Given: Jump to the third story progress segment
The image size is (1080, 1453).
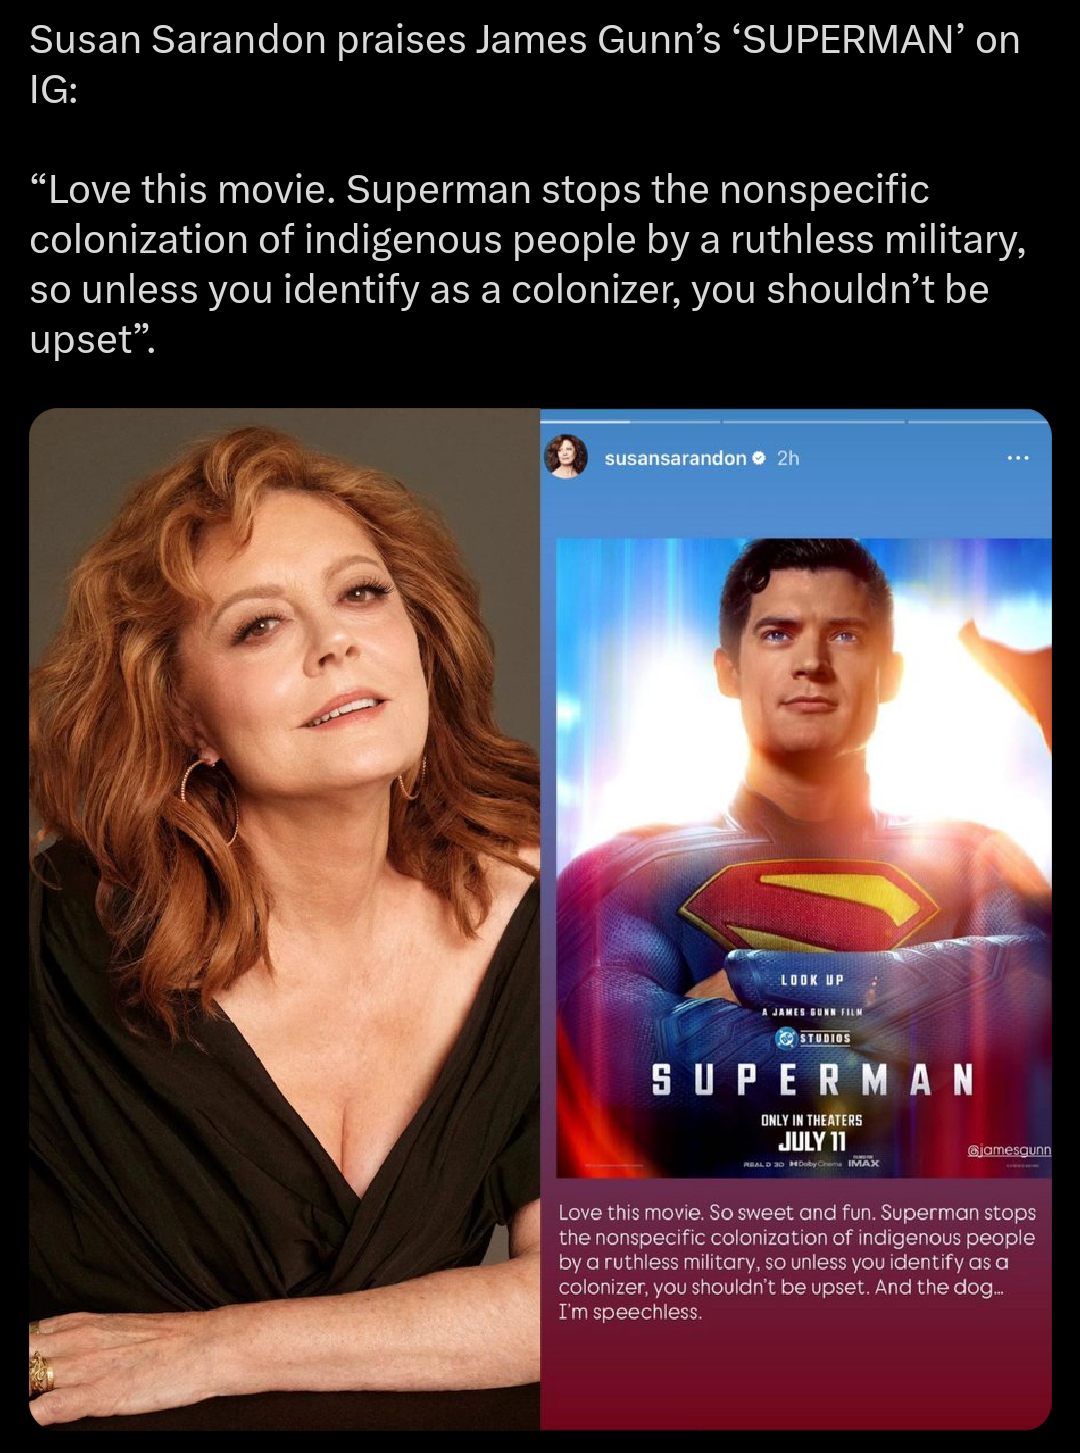Looking at the screenshot, I should [975, 422].
